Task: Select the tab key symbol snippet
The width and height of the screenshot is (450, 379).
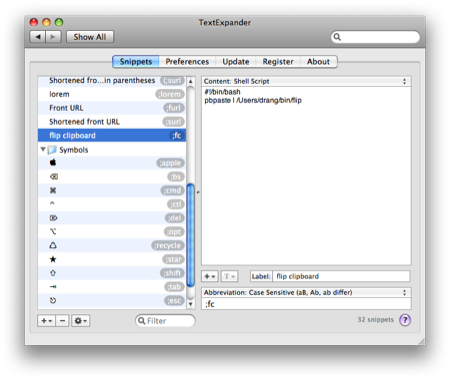Action: (112, 287)
